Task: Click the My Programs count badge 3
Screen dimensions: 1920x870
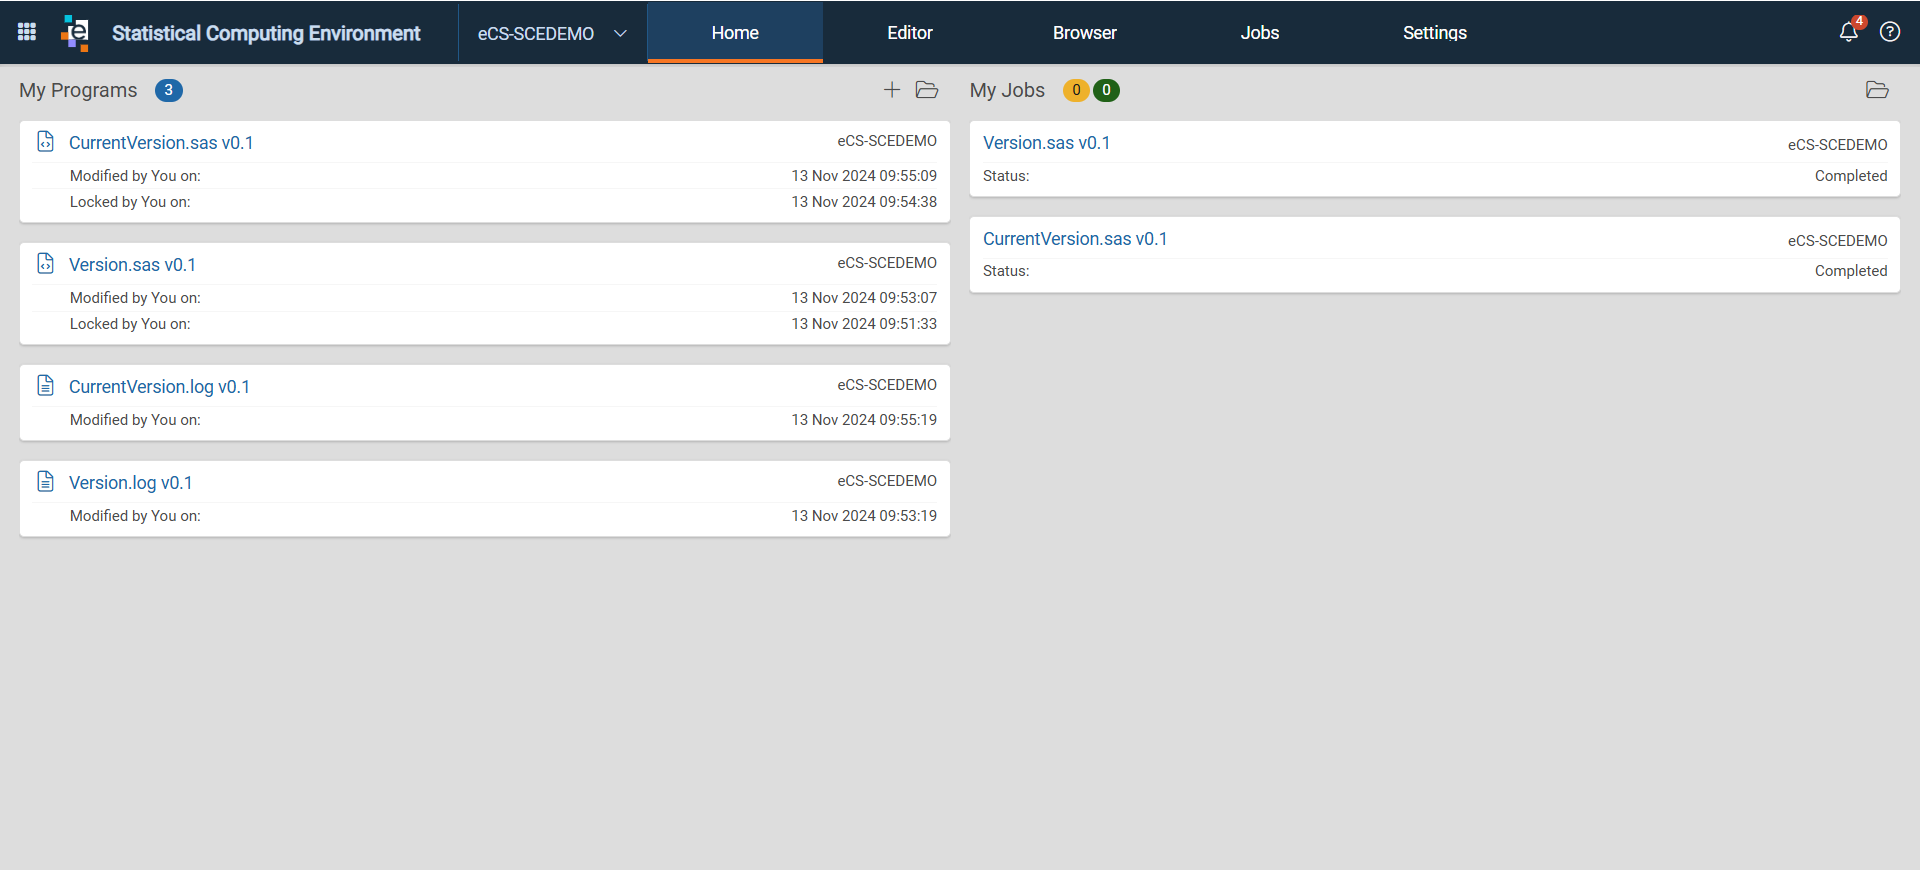Action: [x=168, y=90]
